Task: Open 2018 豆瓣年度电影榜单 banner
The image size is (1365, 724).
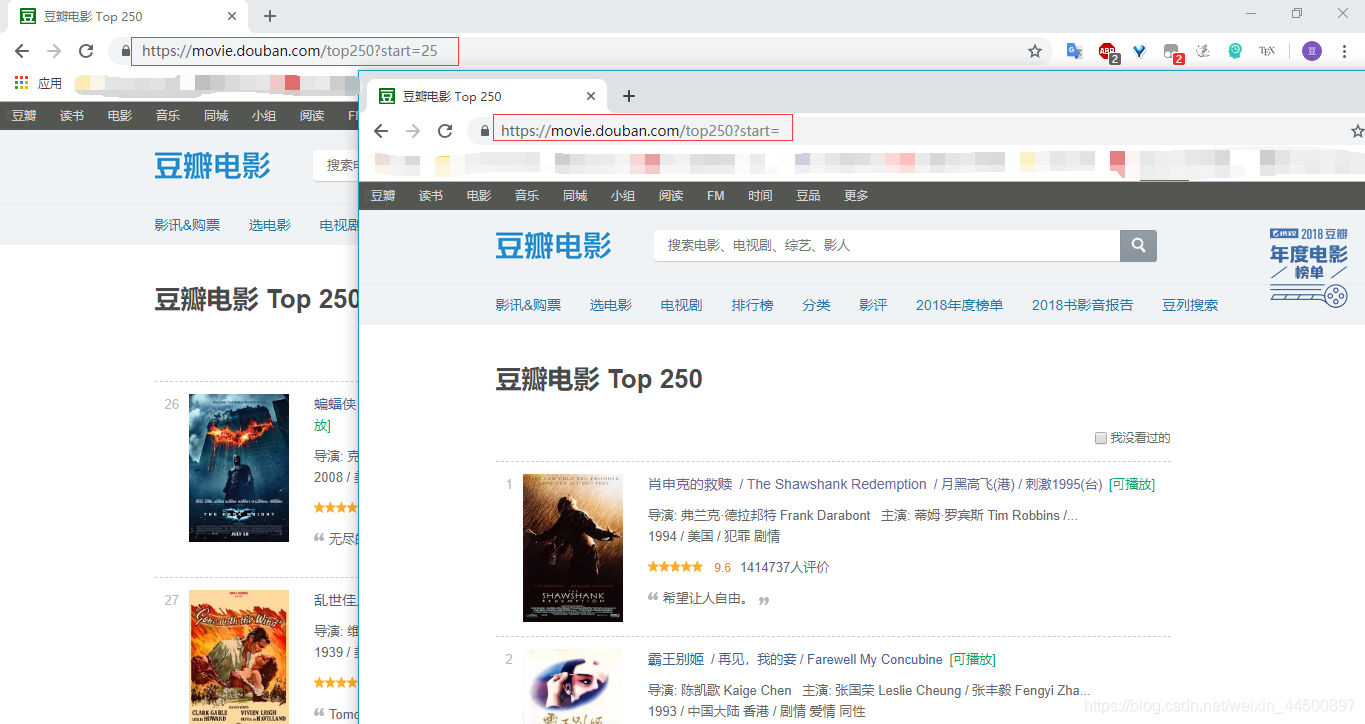Action: pyautogui.click(x=1309, y=267)
